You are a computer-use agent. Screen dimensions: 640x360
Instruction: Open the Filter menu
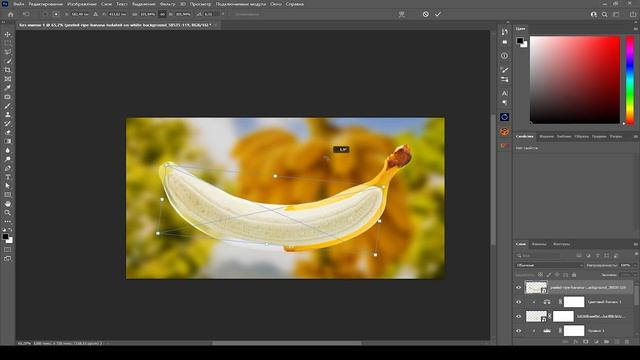pos(168,4)
